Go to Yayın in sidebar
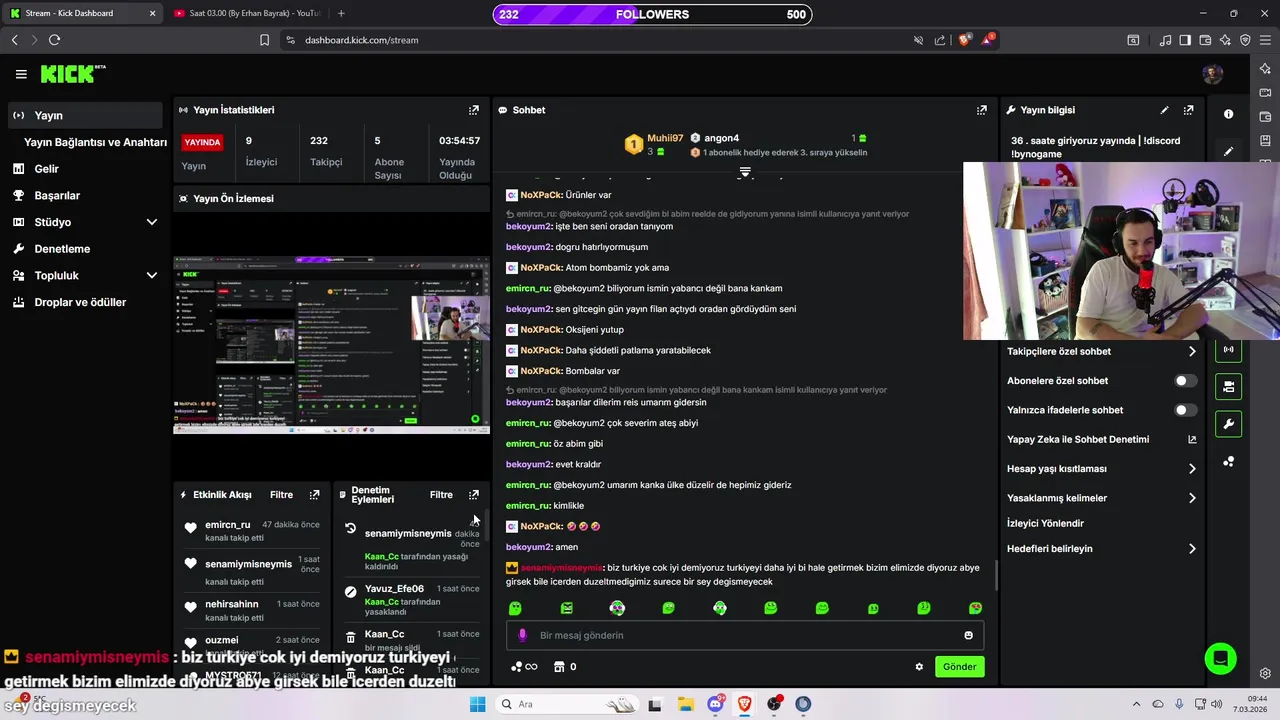The width and height of the screenshot is (1280, 720). [85, 115]
